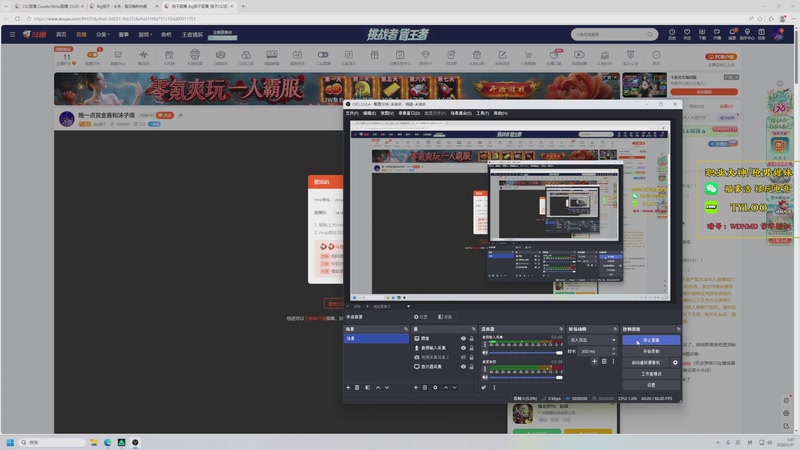Click the start-broadcast icon in Douyu header
Image resolution: width=800 pixels, height=450 pixels.
click(717, 34)
